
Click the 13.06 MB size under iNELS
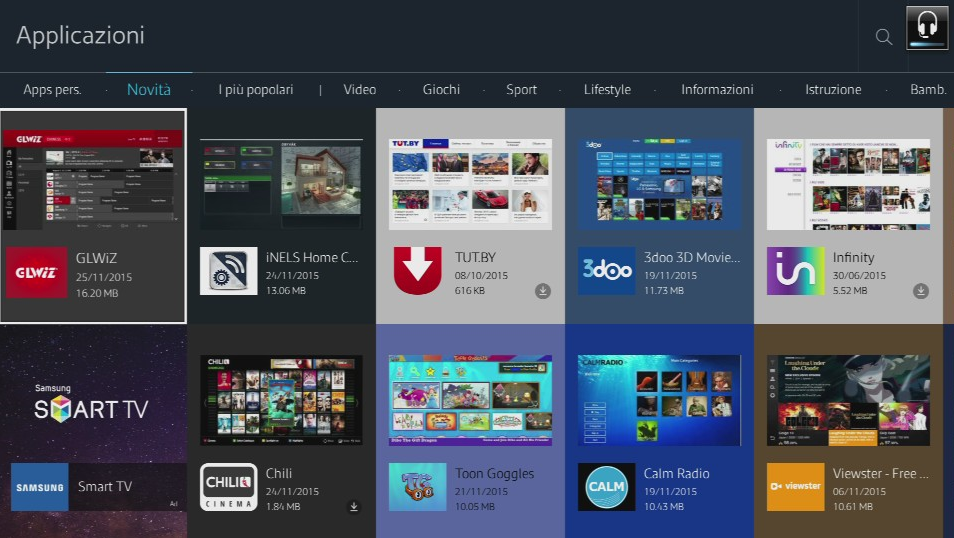tap(286, 290)
